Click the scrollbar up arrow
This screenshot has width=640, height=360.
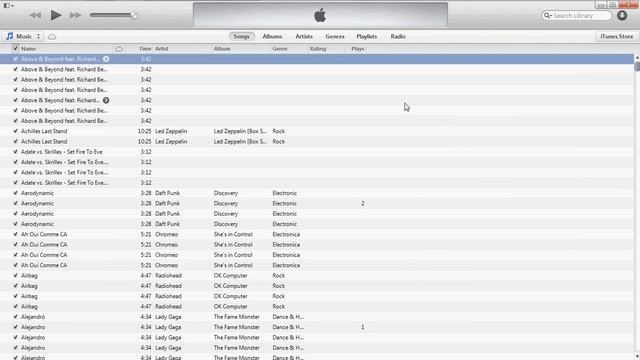pos(637,57)
